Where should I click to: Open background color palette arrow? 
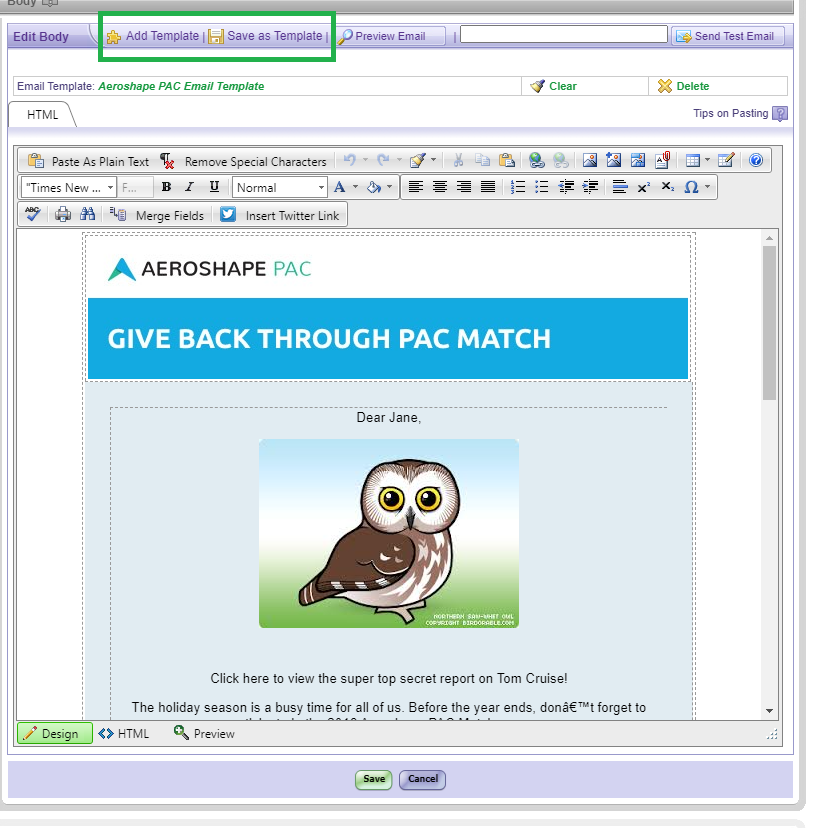pyautogui.click(x=389, y=186)
